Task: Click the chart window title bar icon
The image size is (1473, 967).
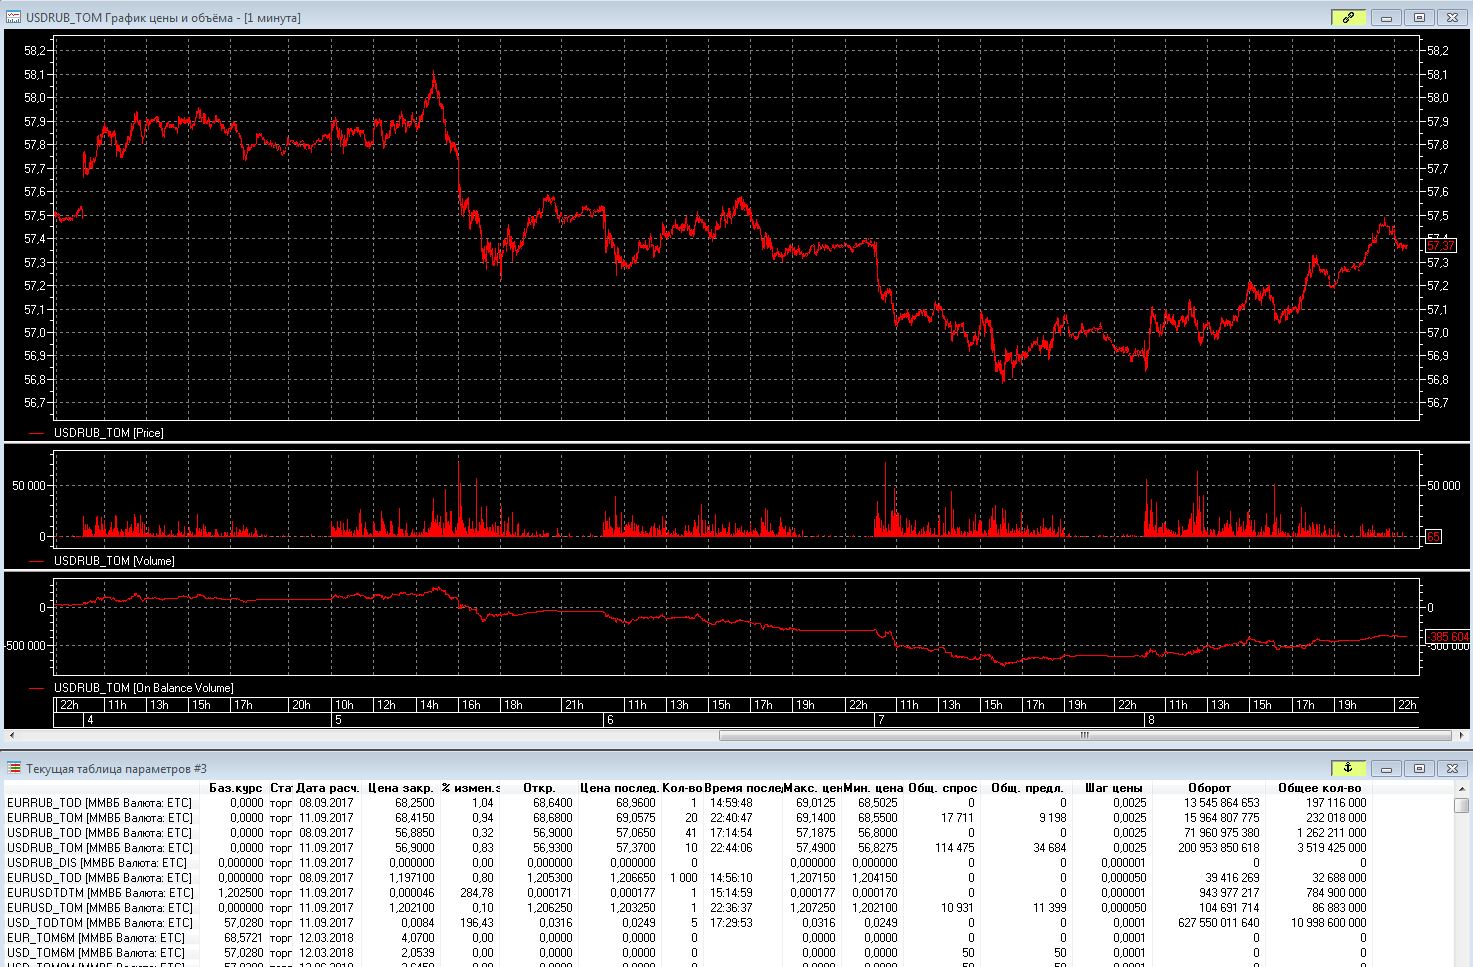Action: [13, 17]
